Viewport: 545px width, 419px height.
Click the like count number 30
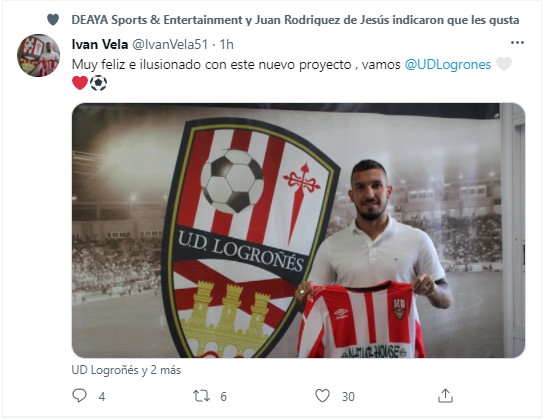click(348, 396)
